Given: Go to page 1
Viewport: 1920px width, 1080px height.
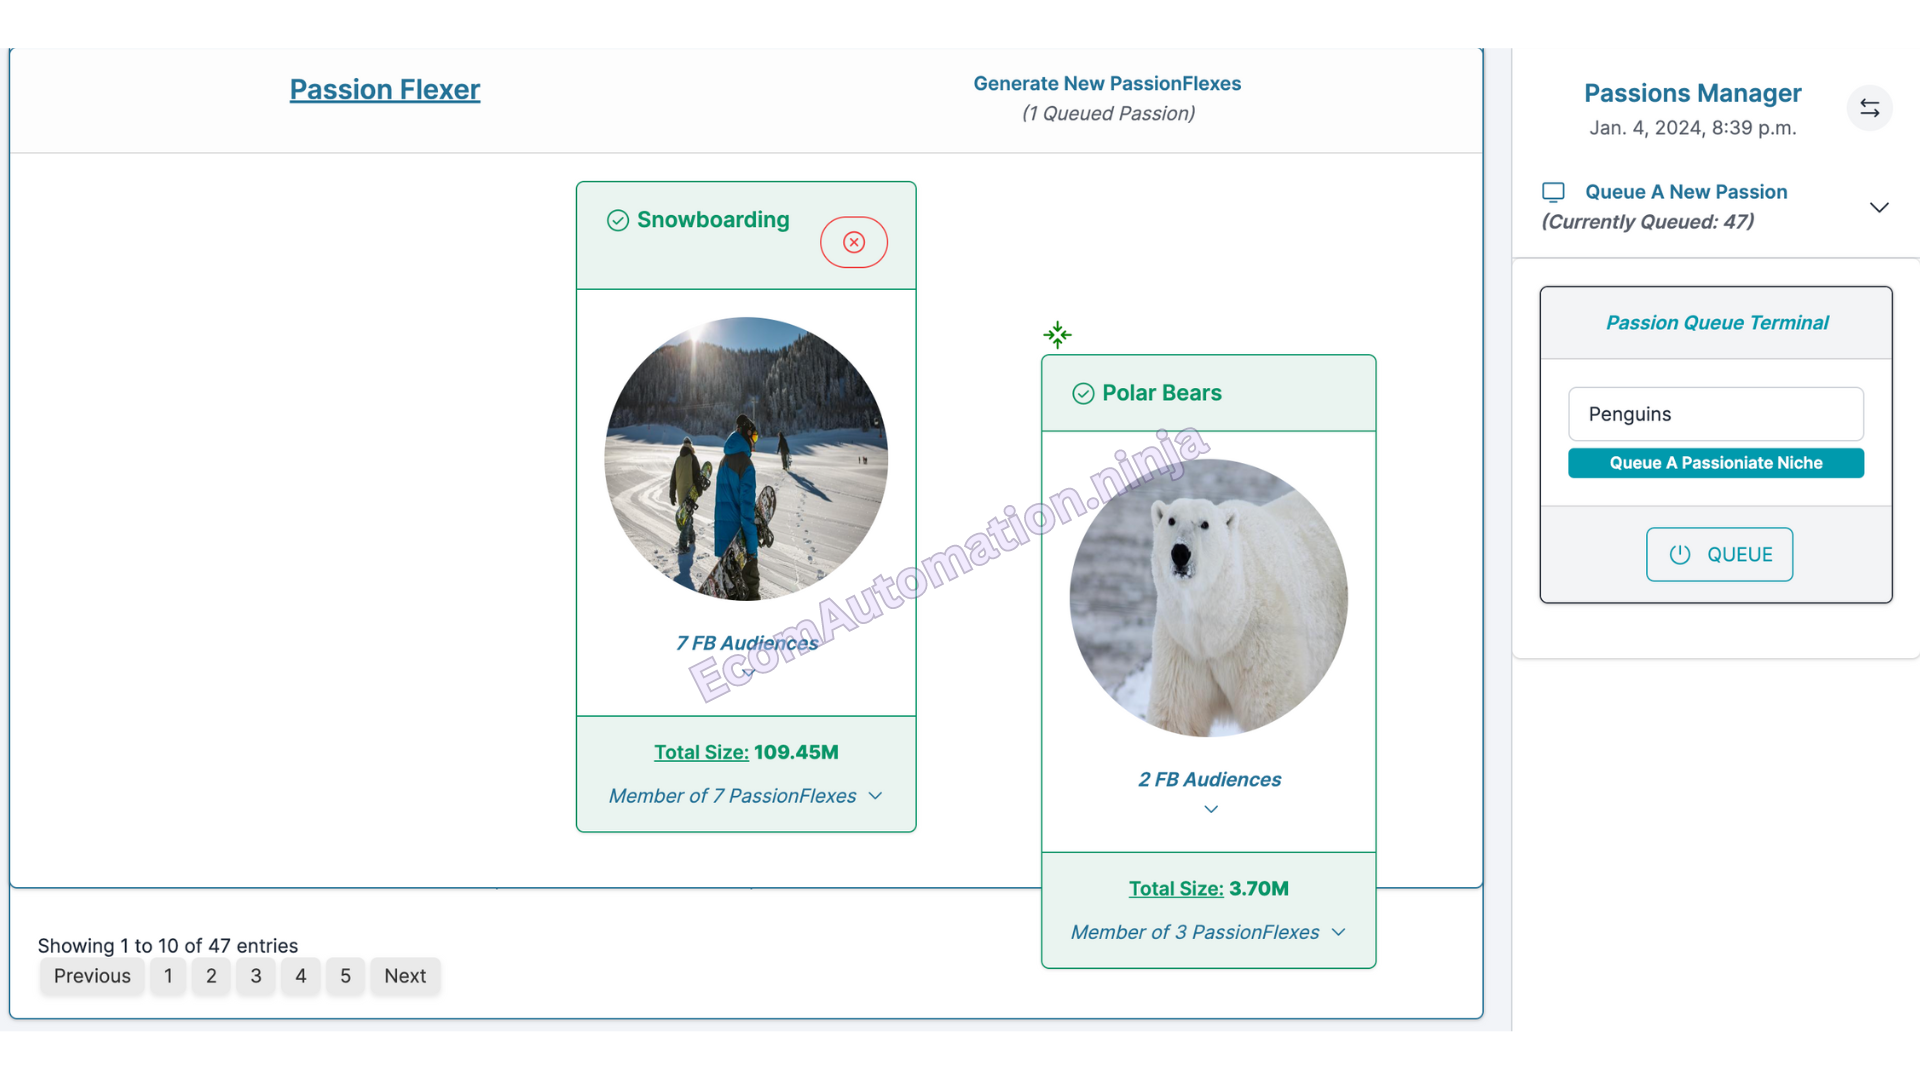Looking at the screenshot, I should tap(168, 976).
